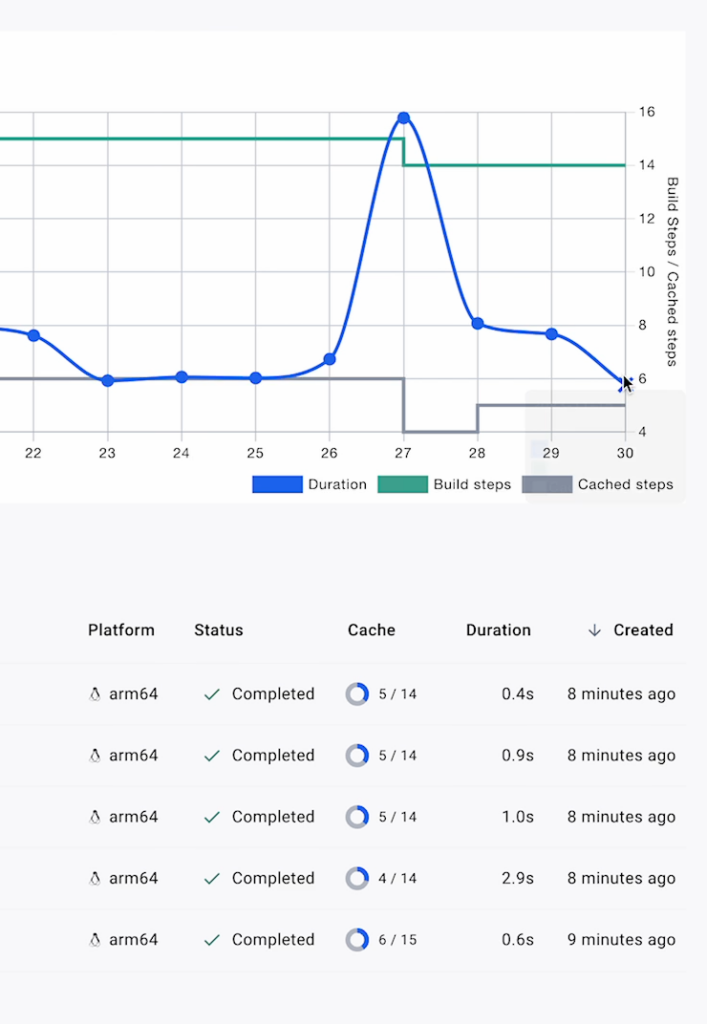Select the Cache column header
707x1024 pixels.
[371, 630]
